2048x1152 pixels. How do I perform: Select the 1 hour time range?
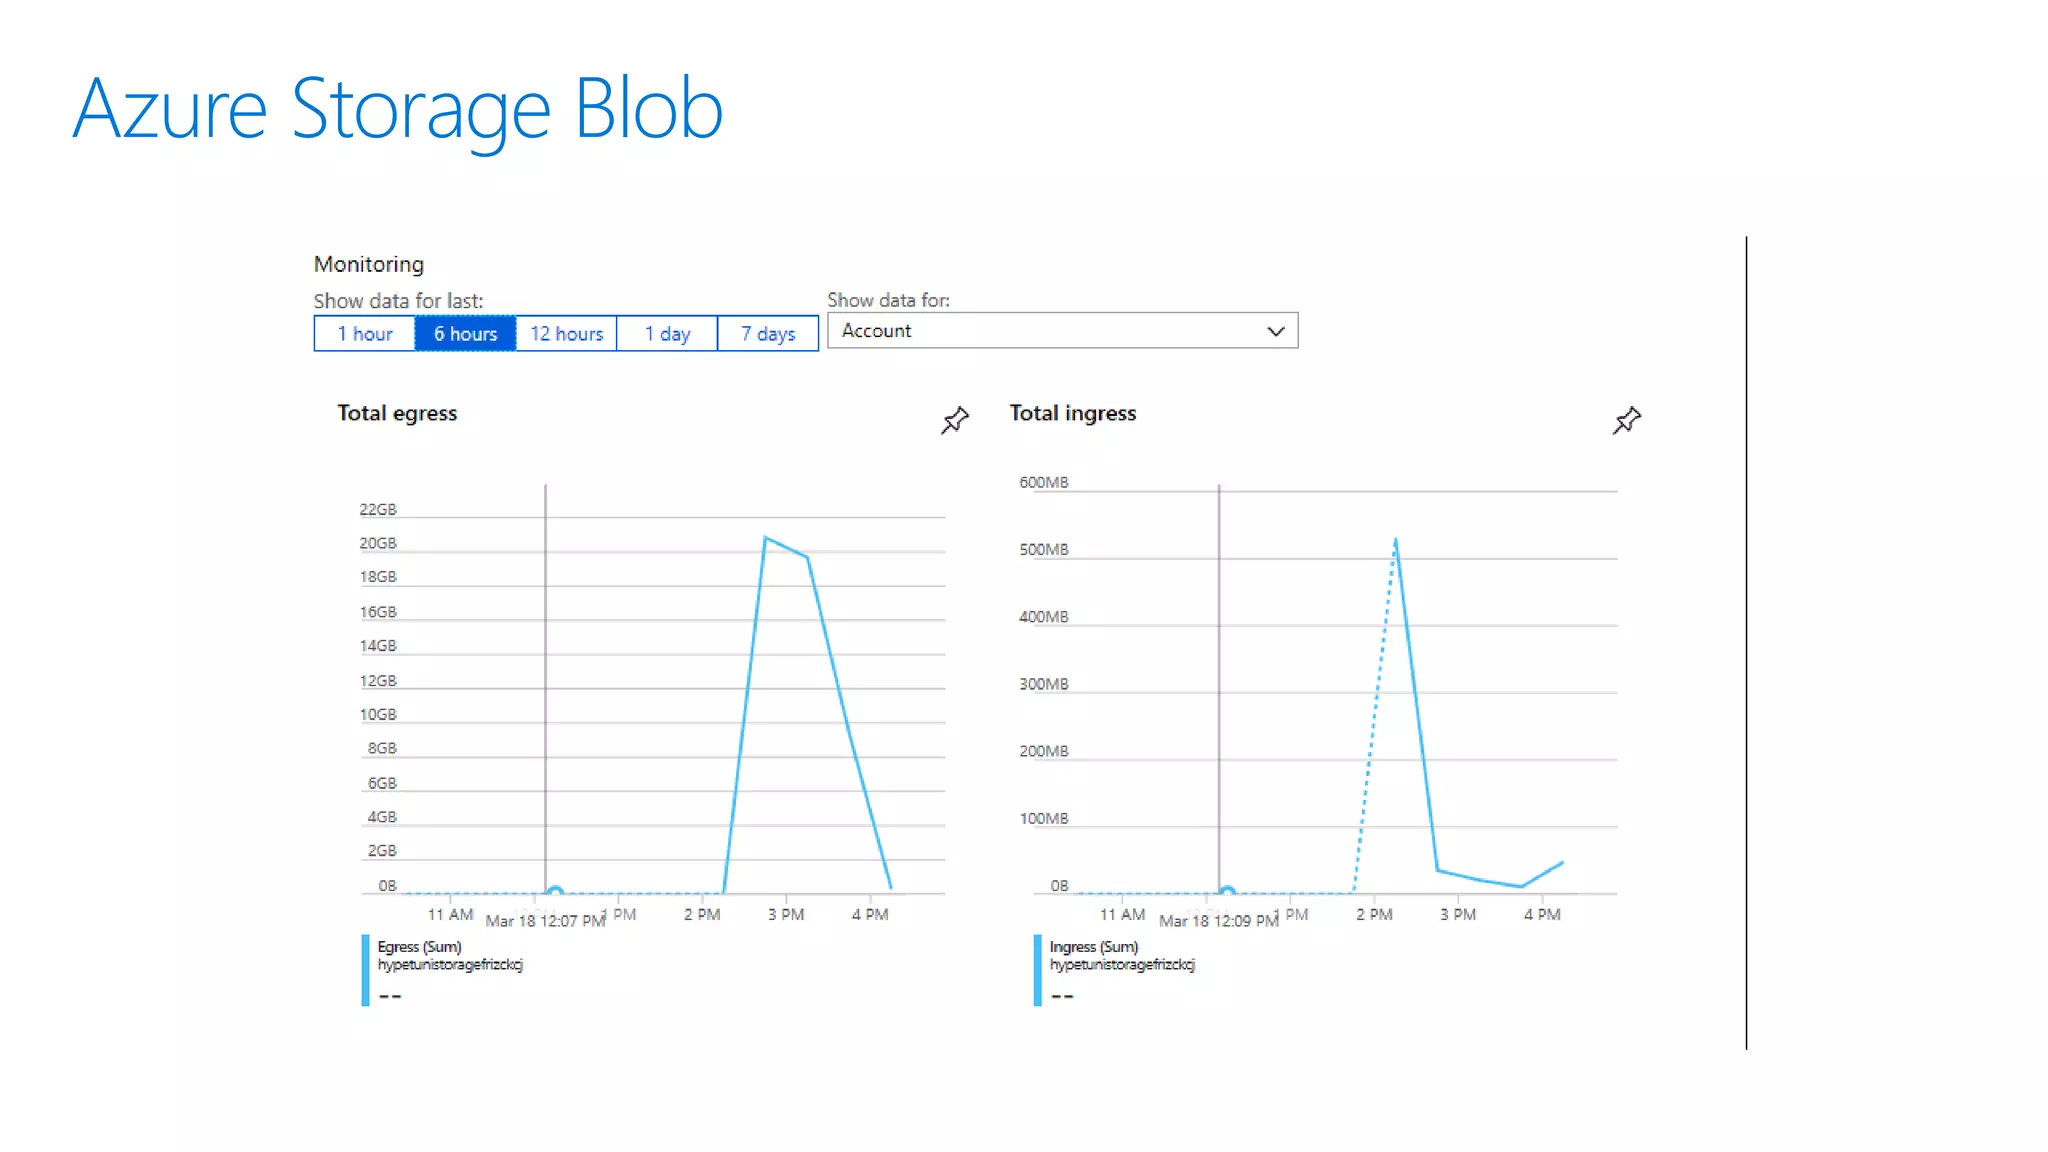pos(365,334)
